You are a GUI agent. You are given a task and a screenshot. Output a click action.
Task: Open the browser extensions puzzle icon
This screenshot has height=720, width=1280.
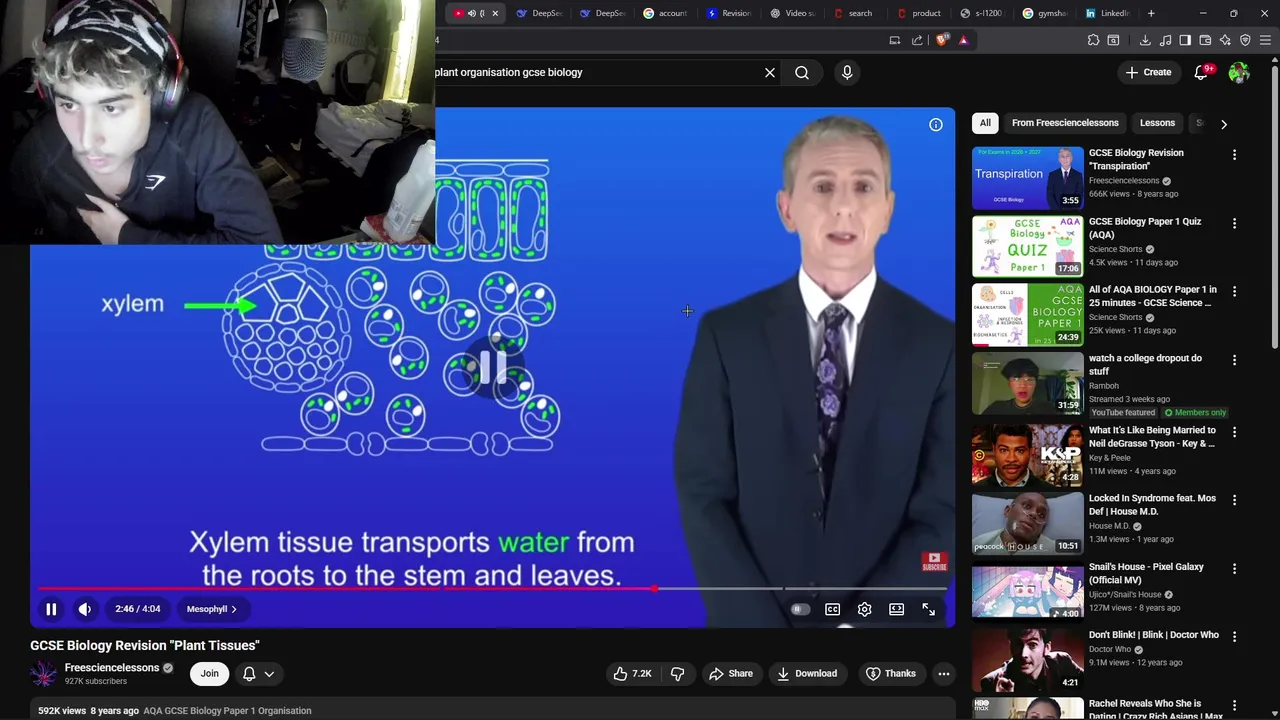tap(1093, 40)
